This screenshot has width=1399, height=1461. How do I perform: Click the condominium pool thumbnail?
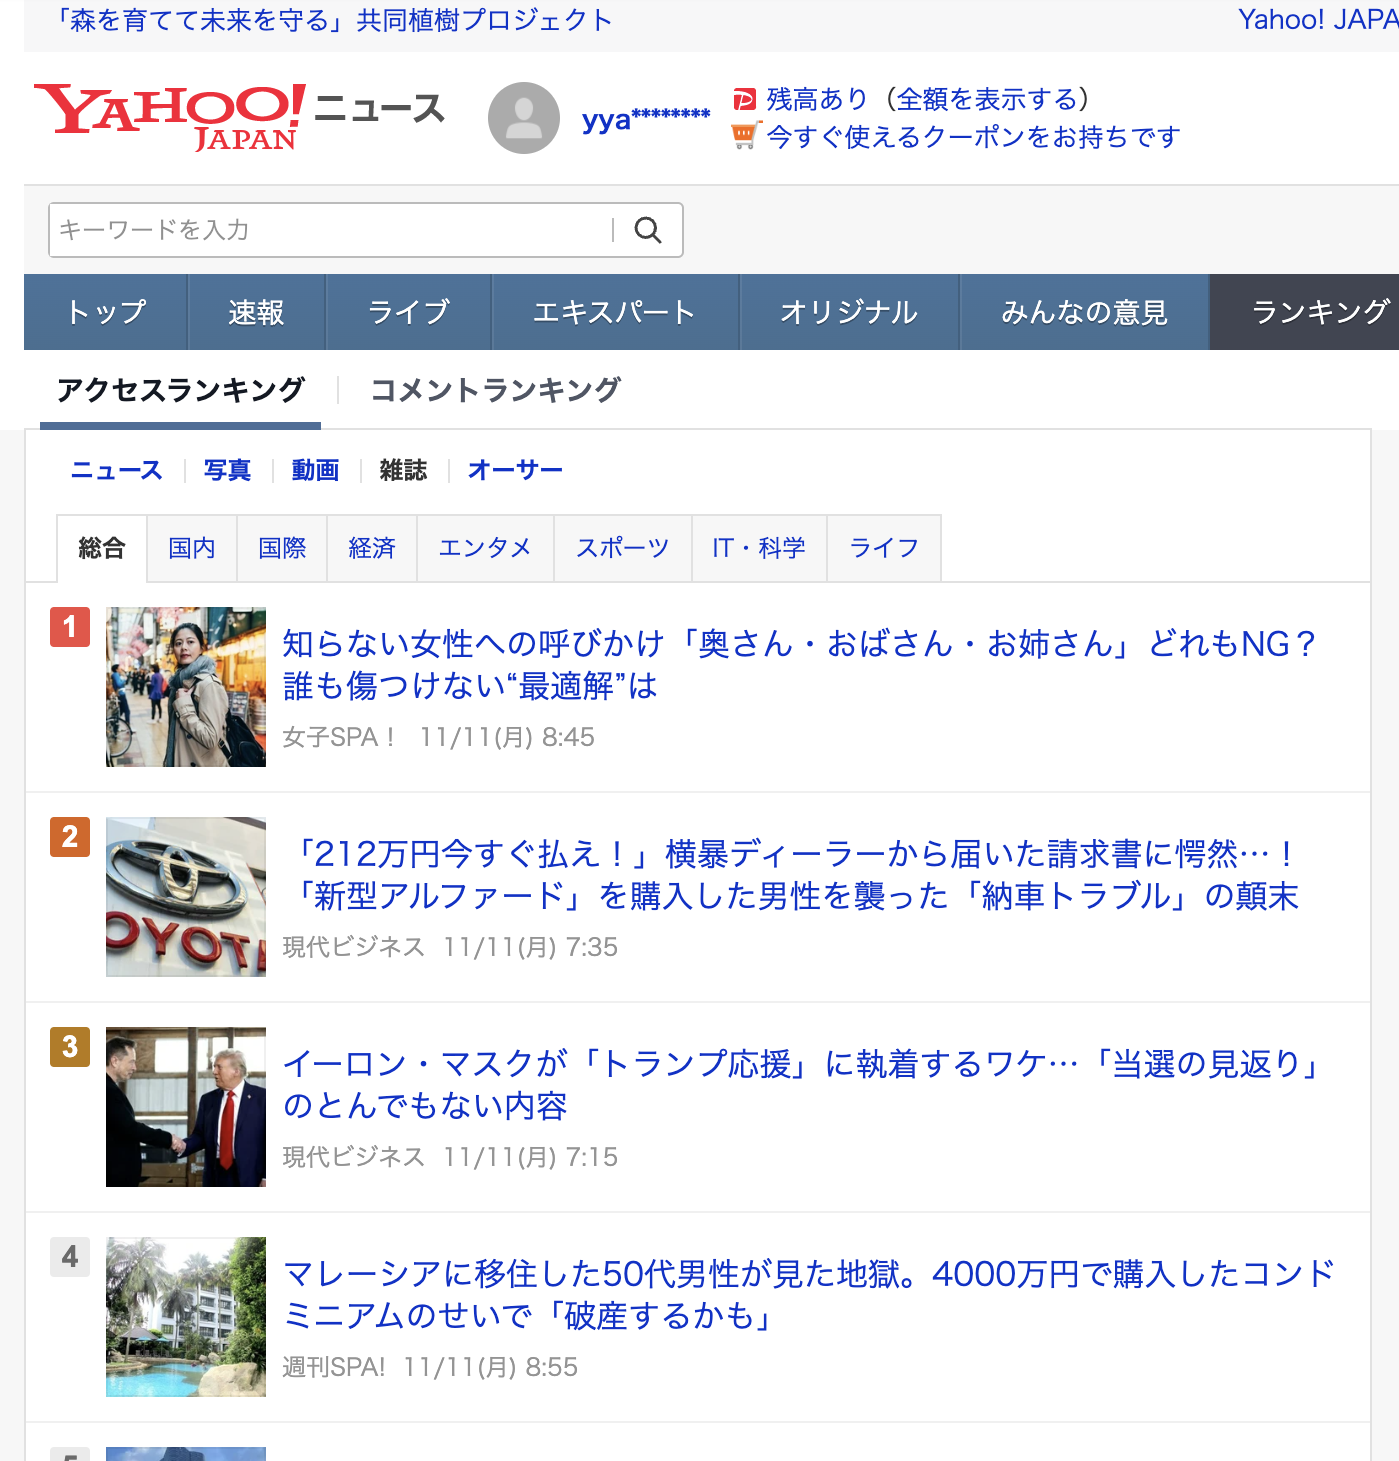pyautogui.click(x=186, y=1317)
